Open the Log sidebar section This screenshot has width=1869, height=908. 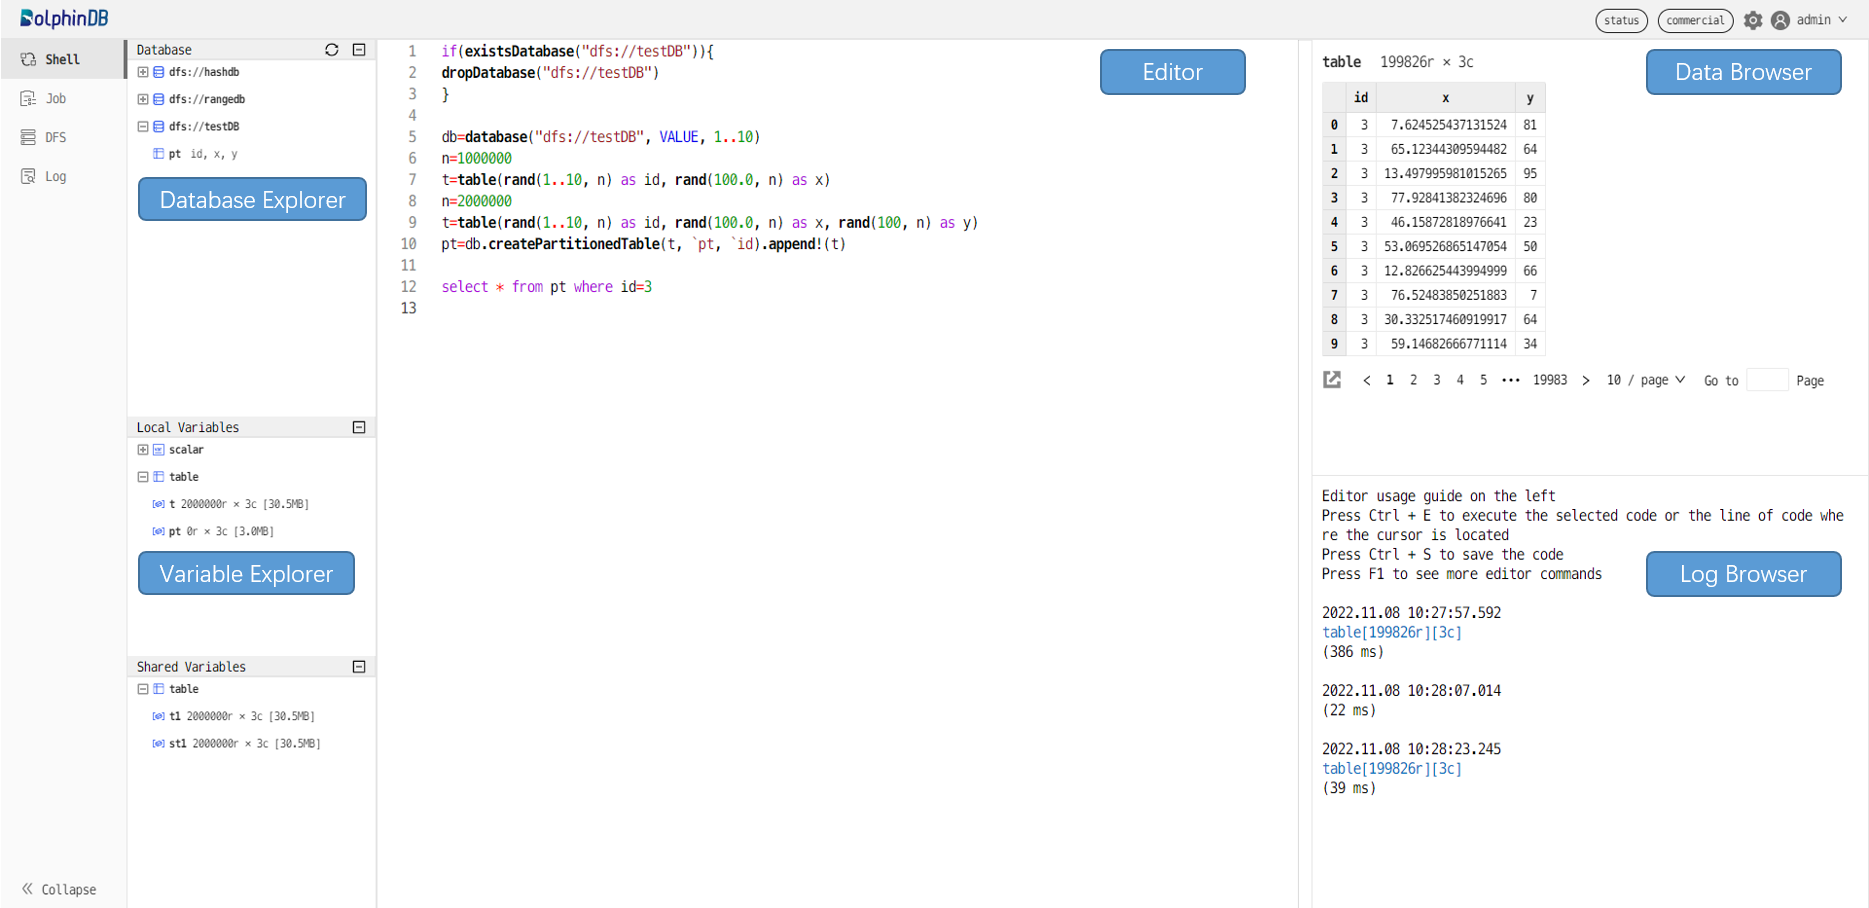coord(55,176)
